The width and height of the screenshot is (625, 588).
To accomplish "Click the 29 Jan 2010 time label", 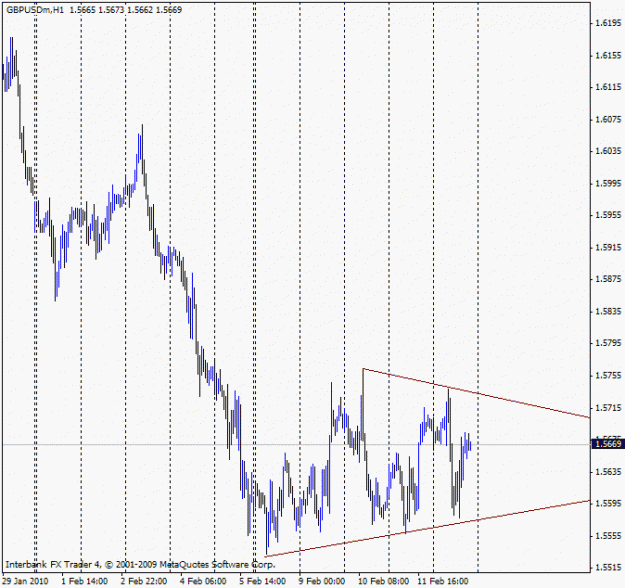I will click(x=25, y=581).
